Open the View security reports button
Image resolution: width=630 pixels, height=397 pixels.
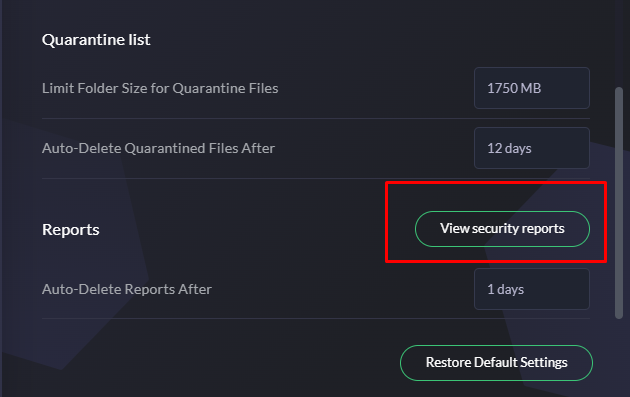click(502, 229)
